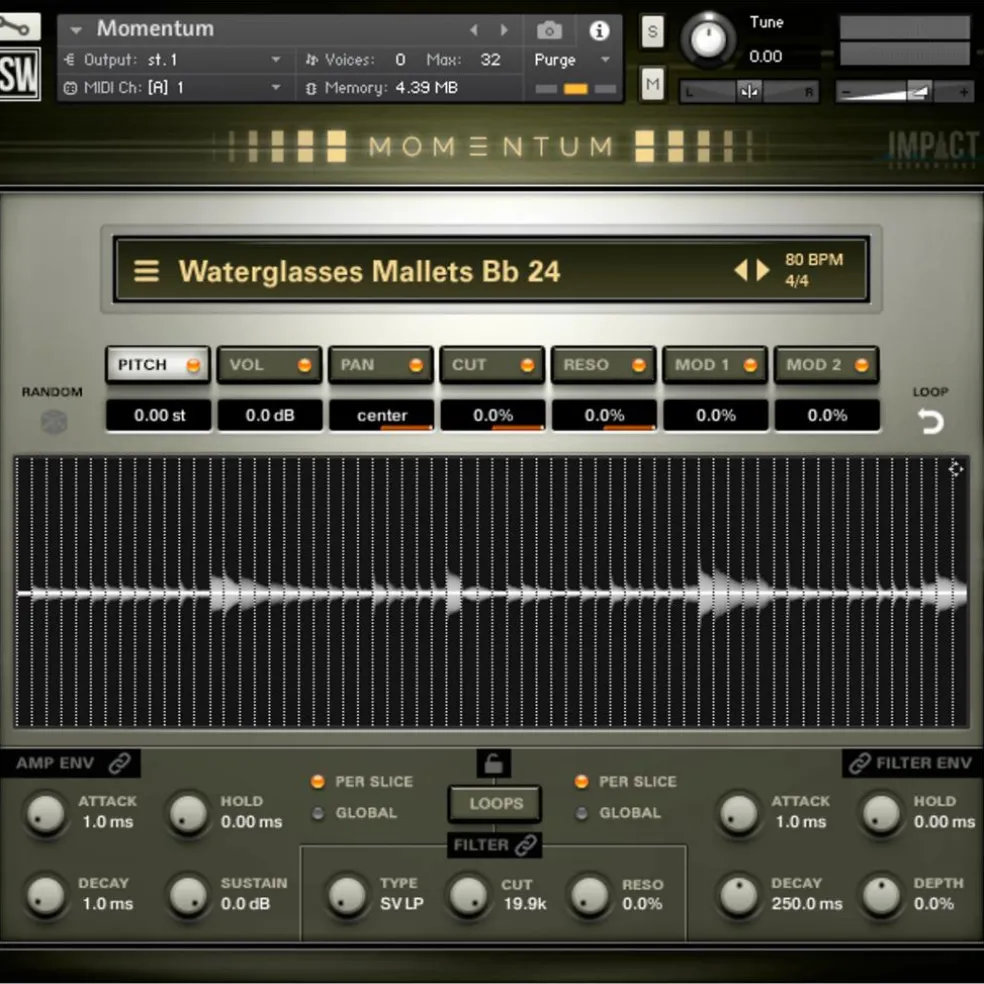Click the filter RESO knob
Image resolution: width=984 pixels, height=984 pixels.
(x=589, y=896)
